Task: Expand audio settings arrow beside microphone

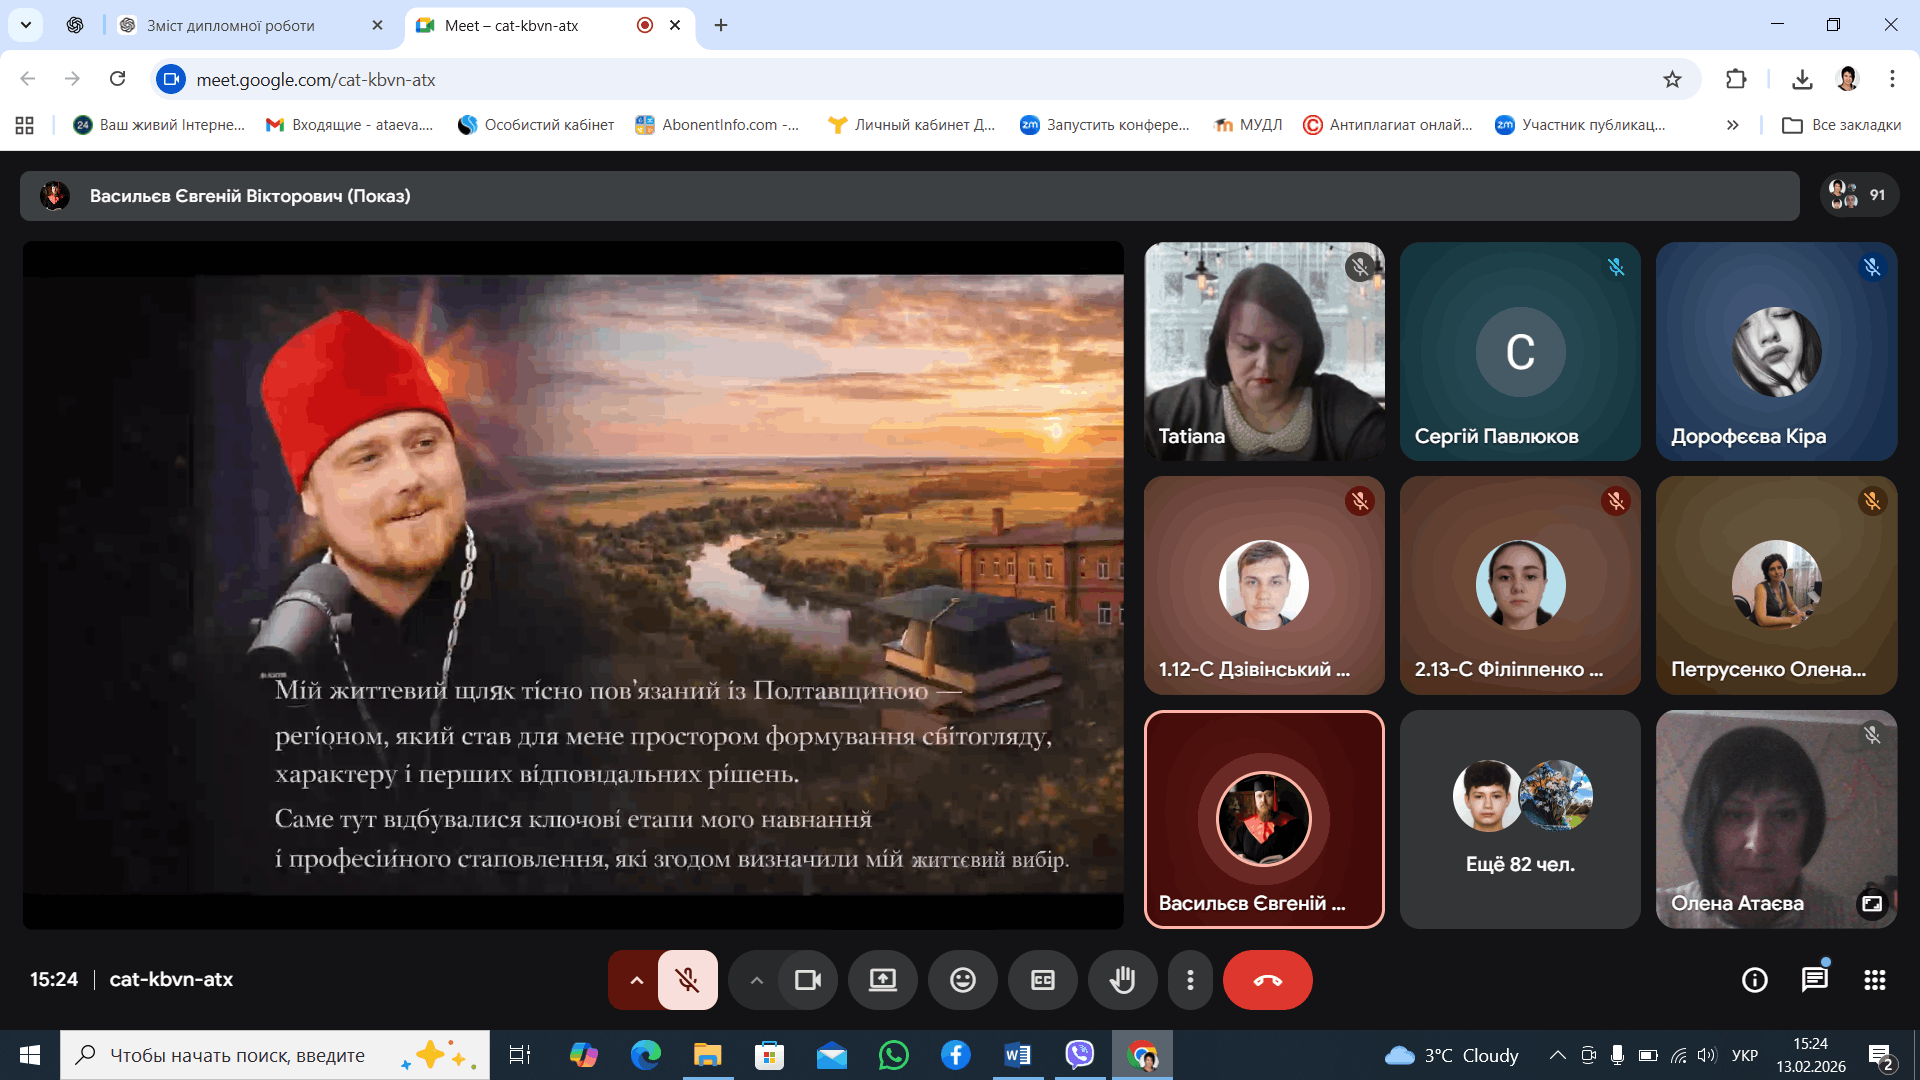Action: point(636,980)
